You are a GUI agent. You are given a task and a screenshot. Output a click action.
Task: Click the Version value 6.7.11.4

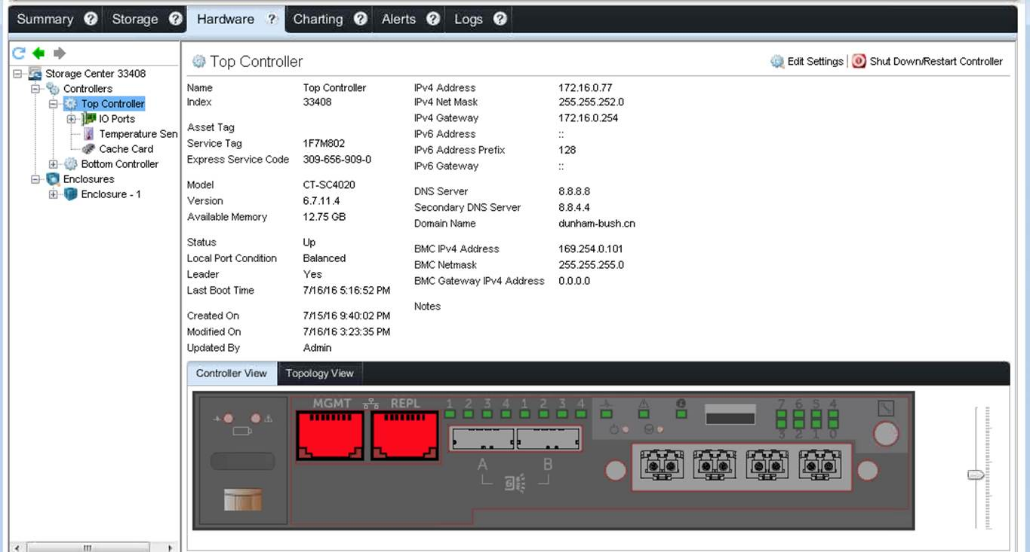(321, 201)
